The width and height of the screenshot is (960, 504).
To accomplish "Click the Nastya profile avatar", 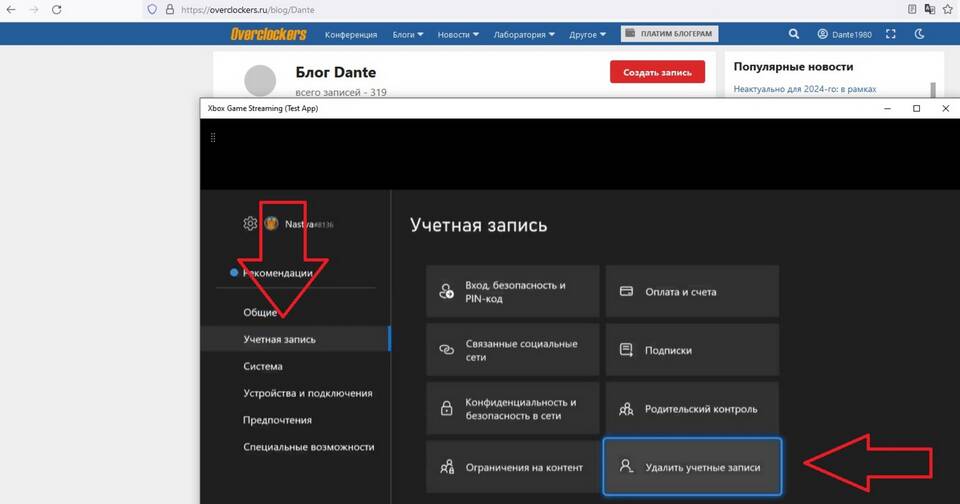I will [271, 224].
